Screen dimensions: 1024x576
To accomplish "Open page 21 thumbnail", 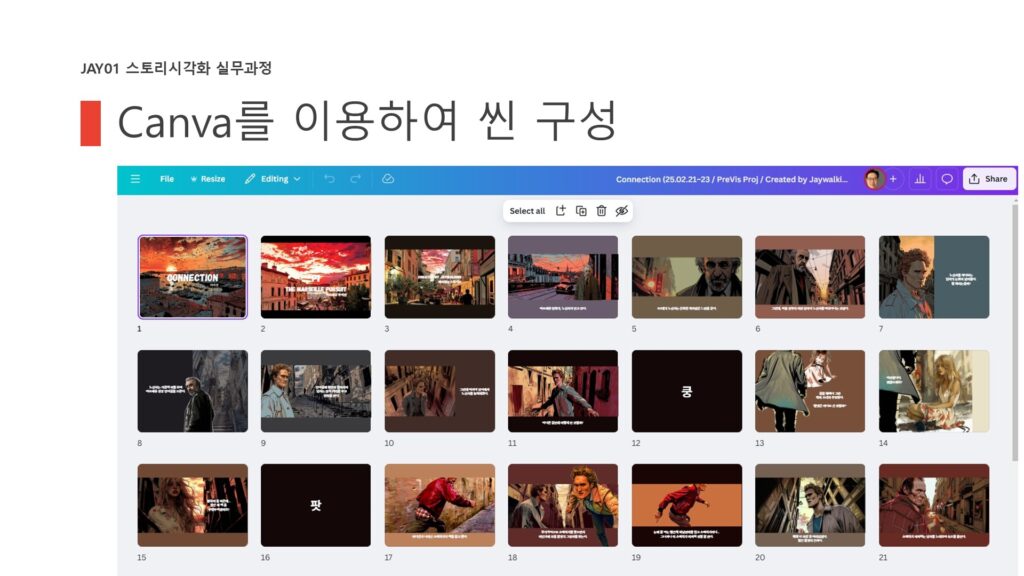I will click(934, 505).
